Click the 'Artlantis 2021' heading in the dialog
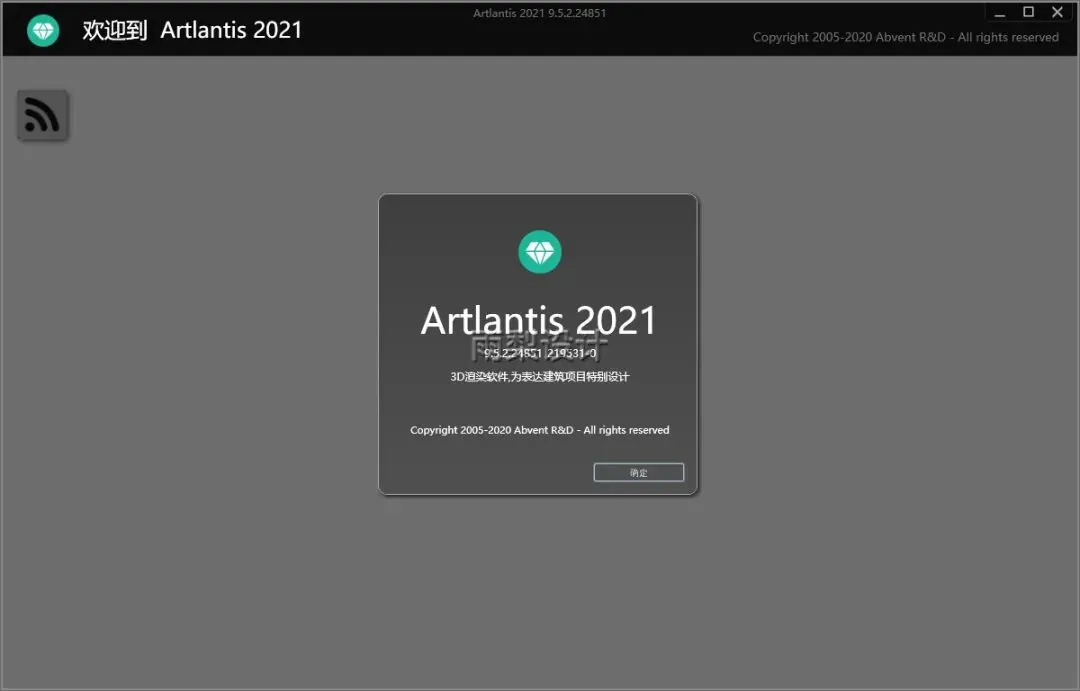The image size is (1080, 691). point(539,321)
